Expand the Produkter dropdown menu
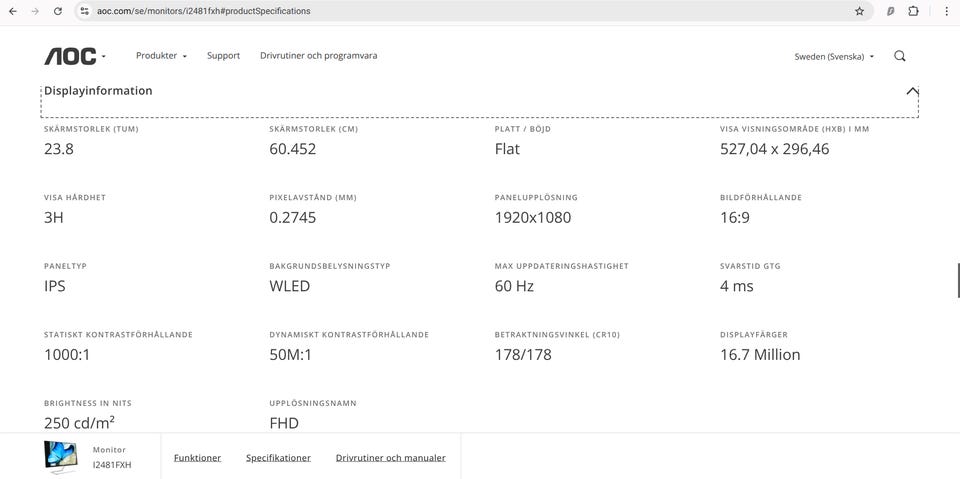 161,56
